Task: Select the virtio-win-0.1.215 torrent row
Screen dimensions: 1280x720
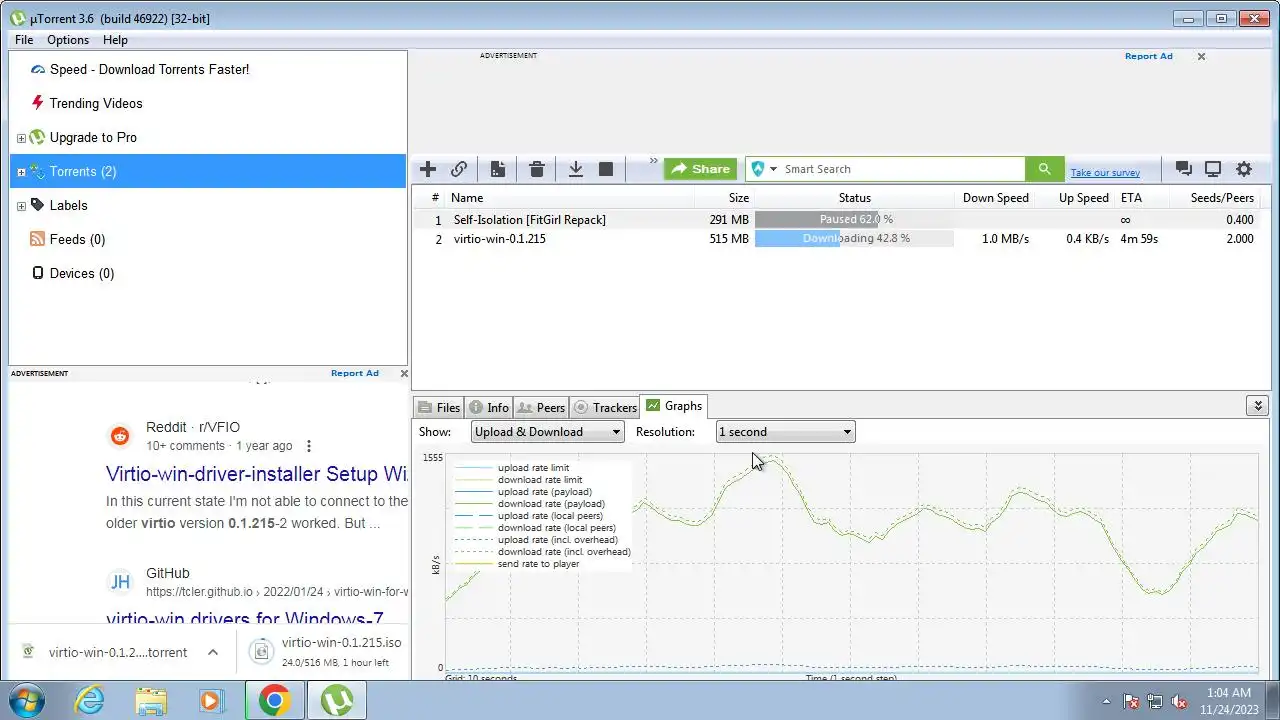Action: pyautogui.click(x=840, y=239)
